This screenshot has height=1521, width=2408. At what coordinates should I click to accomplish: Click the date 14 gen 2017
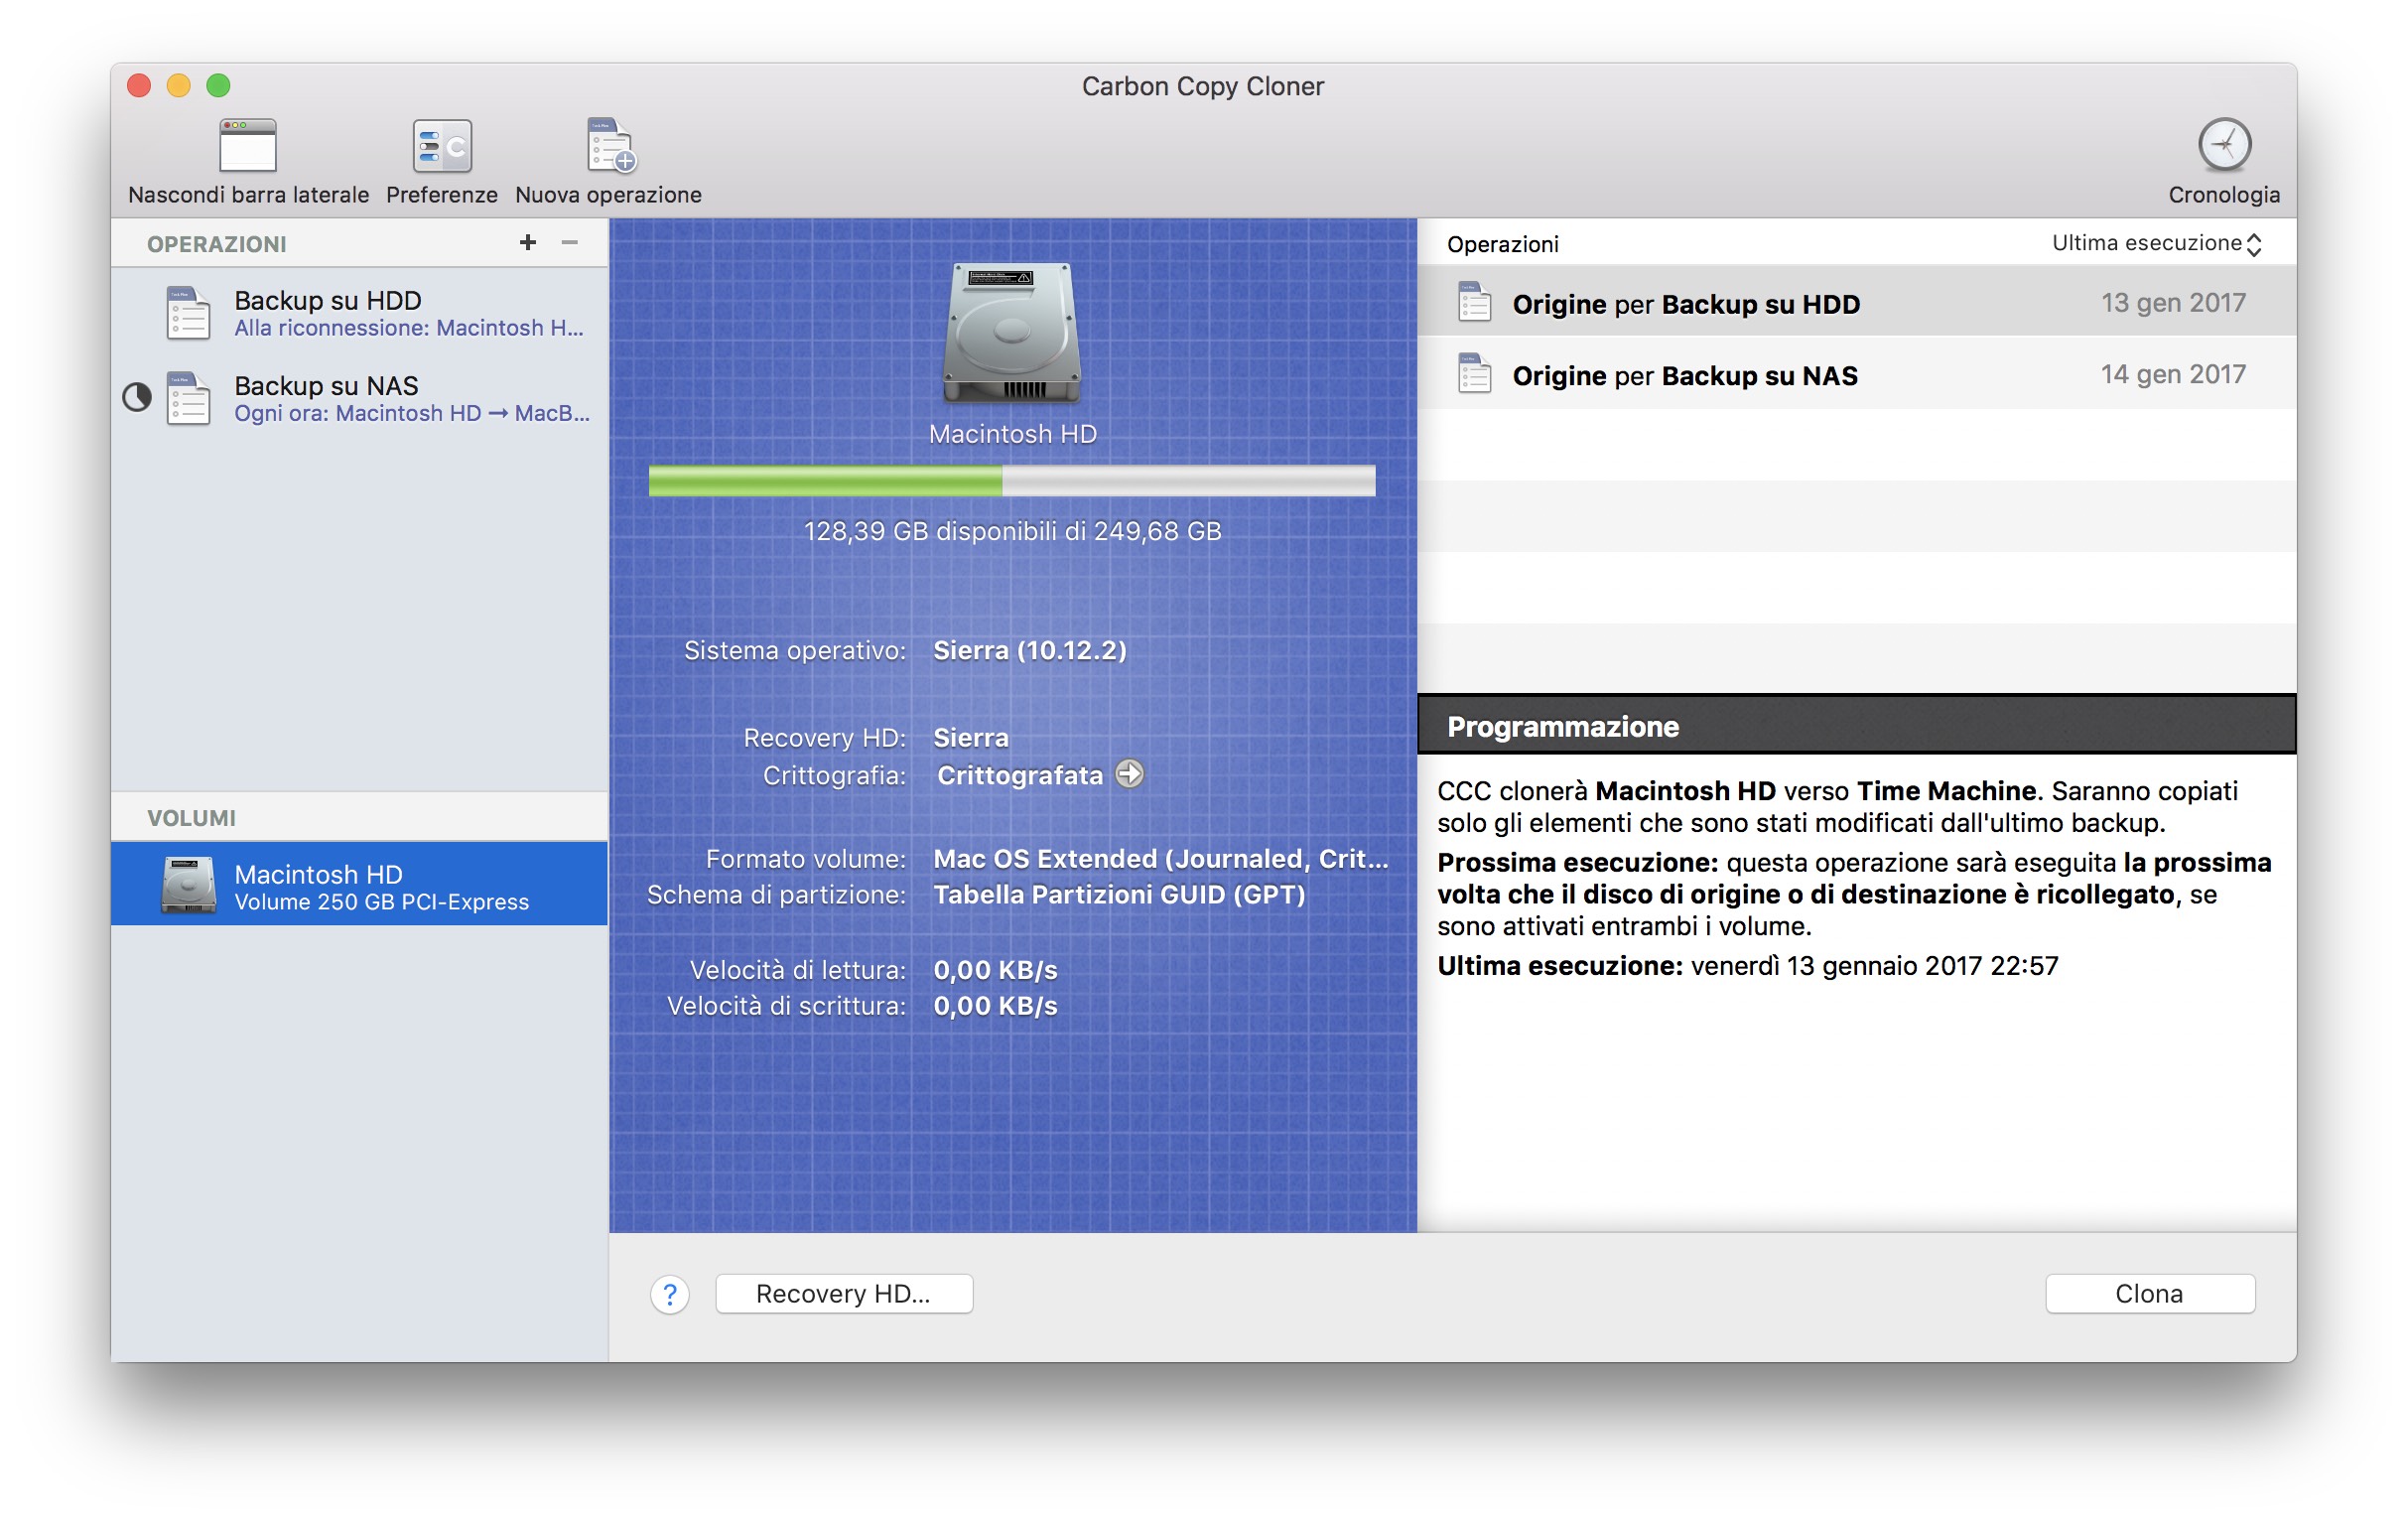tap(2173, 374)
